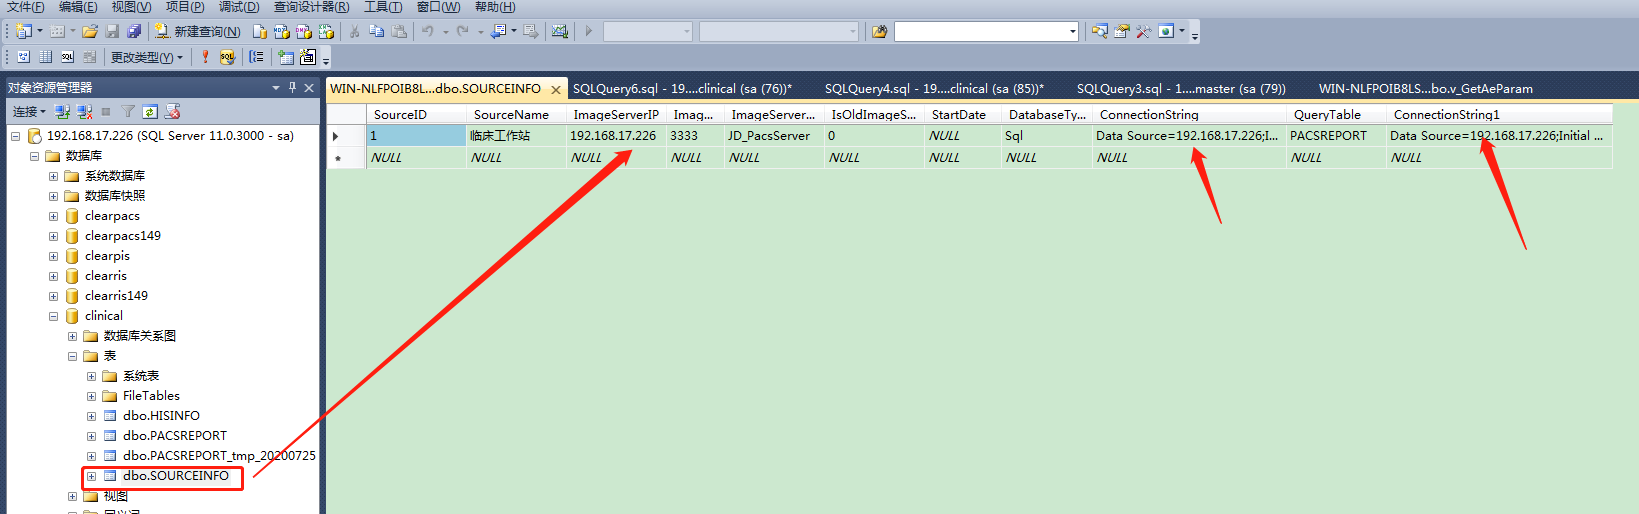Toggle the Show Criteria Pane grid icon
Screen dimensions: 1639x514
[x=45, y=58]
